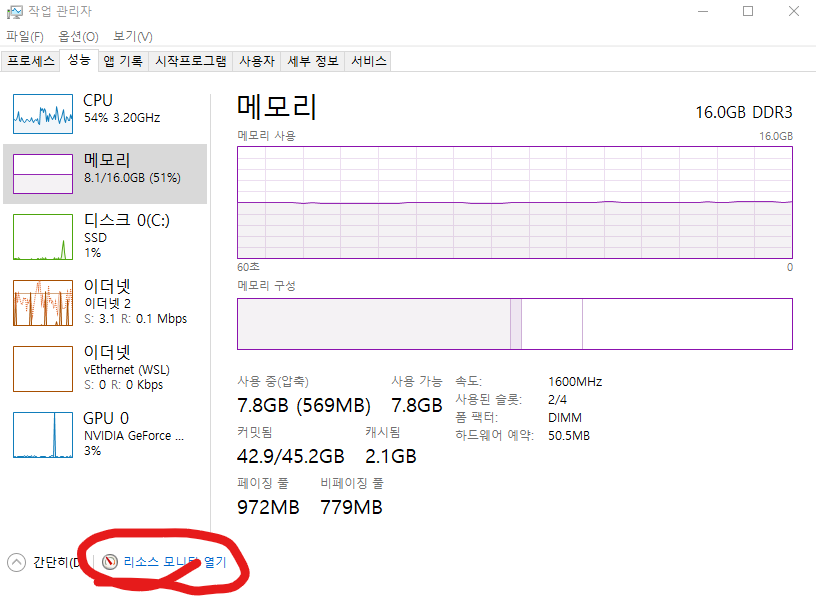Image resolution: width=816 pixels, height=597 pixels.
Task: Select the CPU usage graph thumbnail
Action: click(x=43, y=114)
